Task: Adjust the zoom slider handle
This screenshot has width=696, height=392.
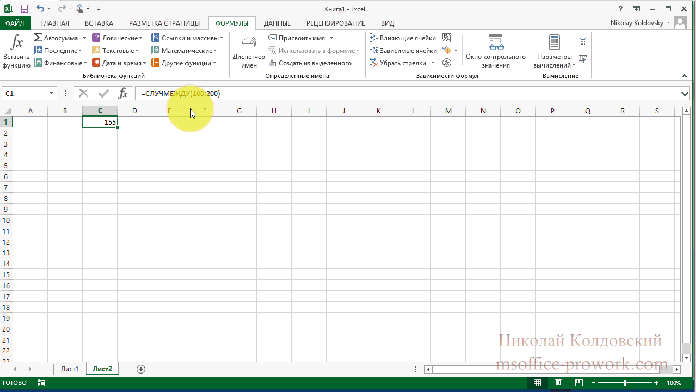Action: pyautogui.click(x=625, y=382)
